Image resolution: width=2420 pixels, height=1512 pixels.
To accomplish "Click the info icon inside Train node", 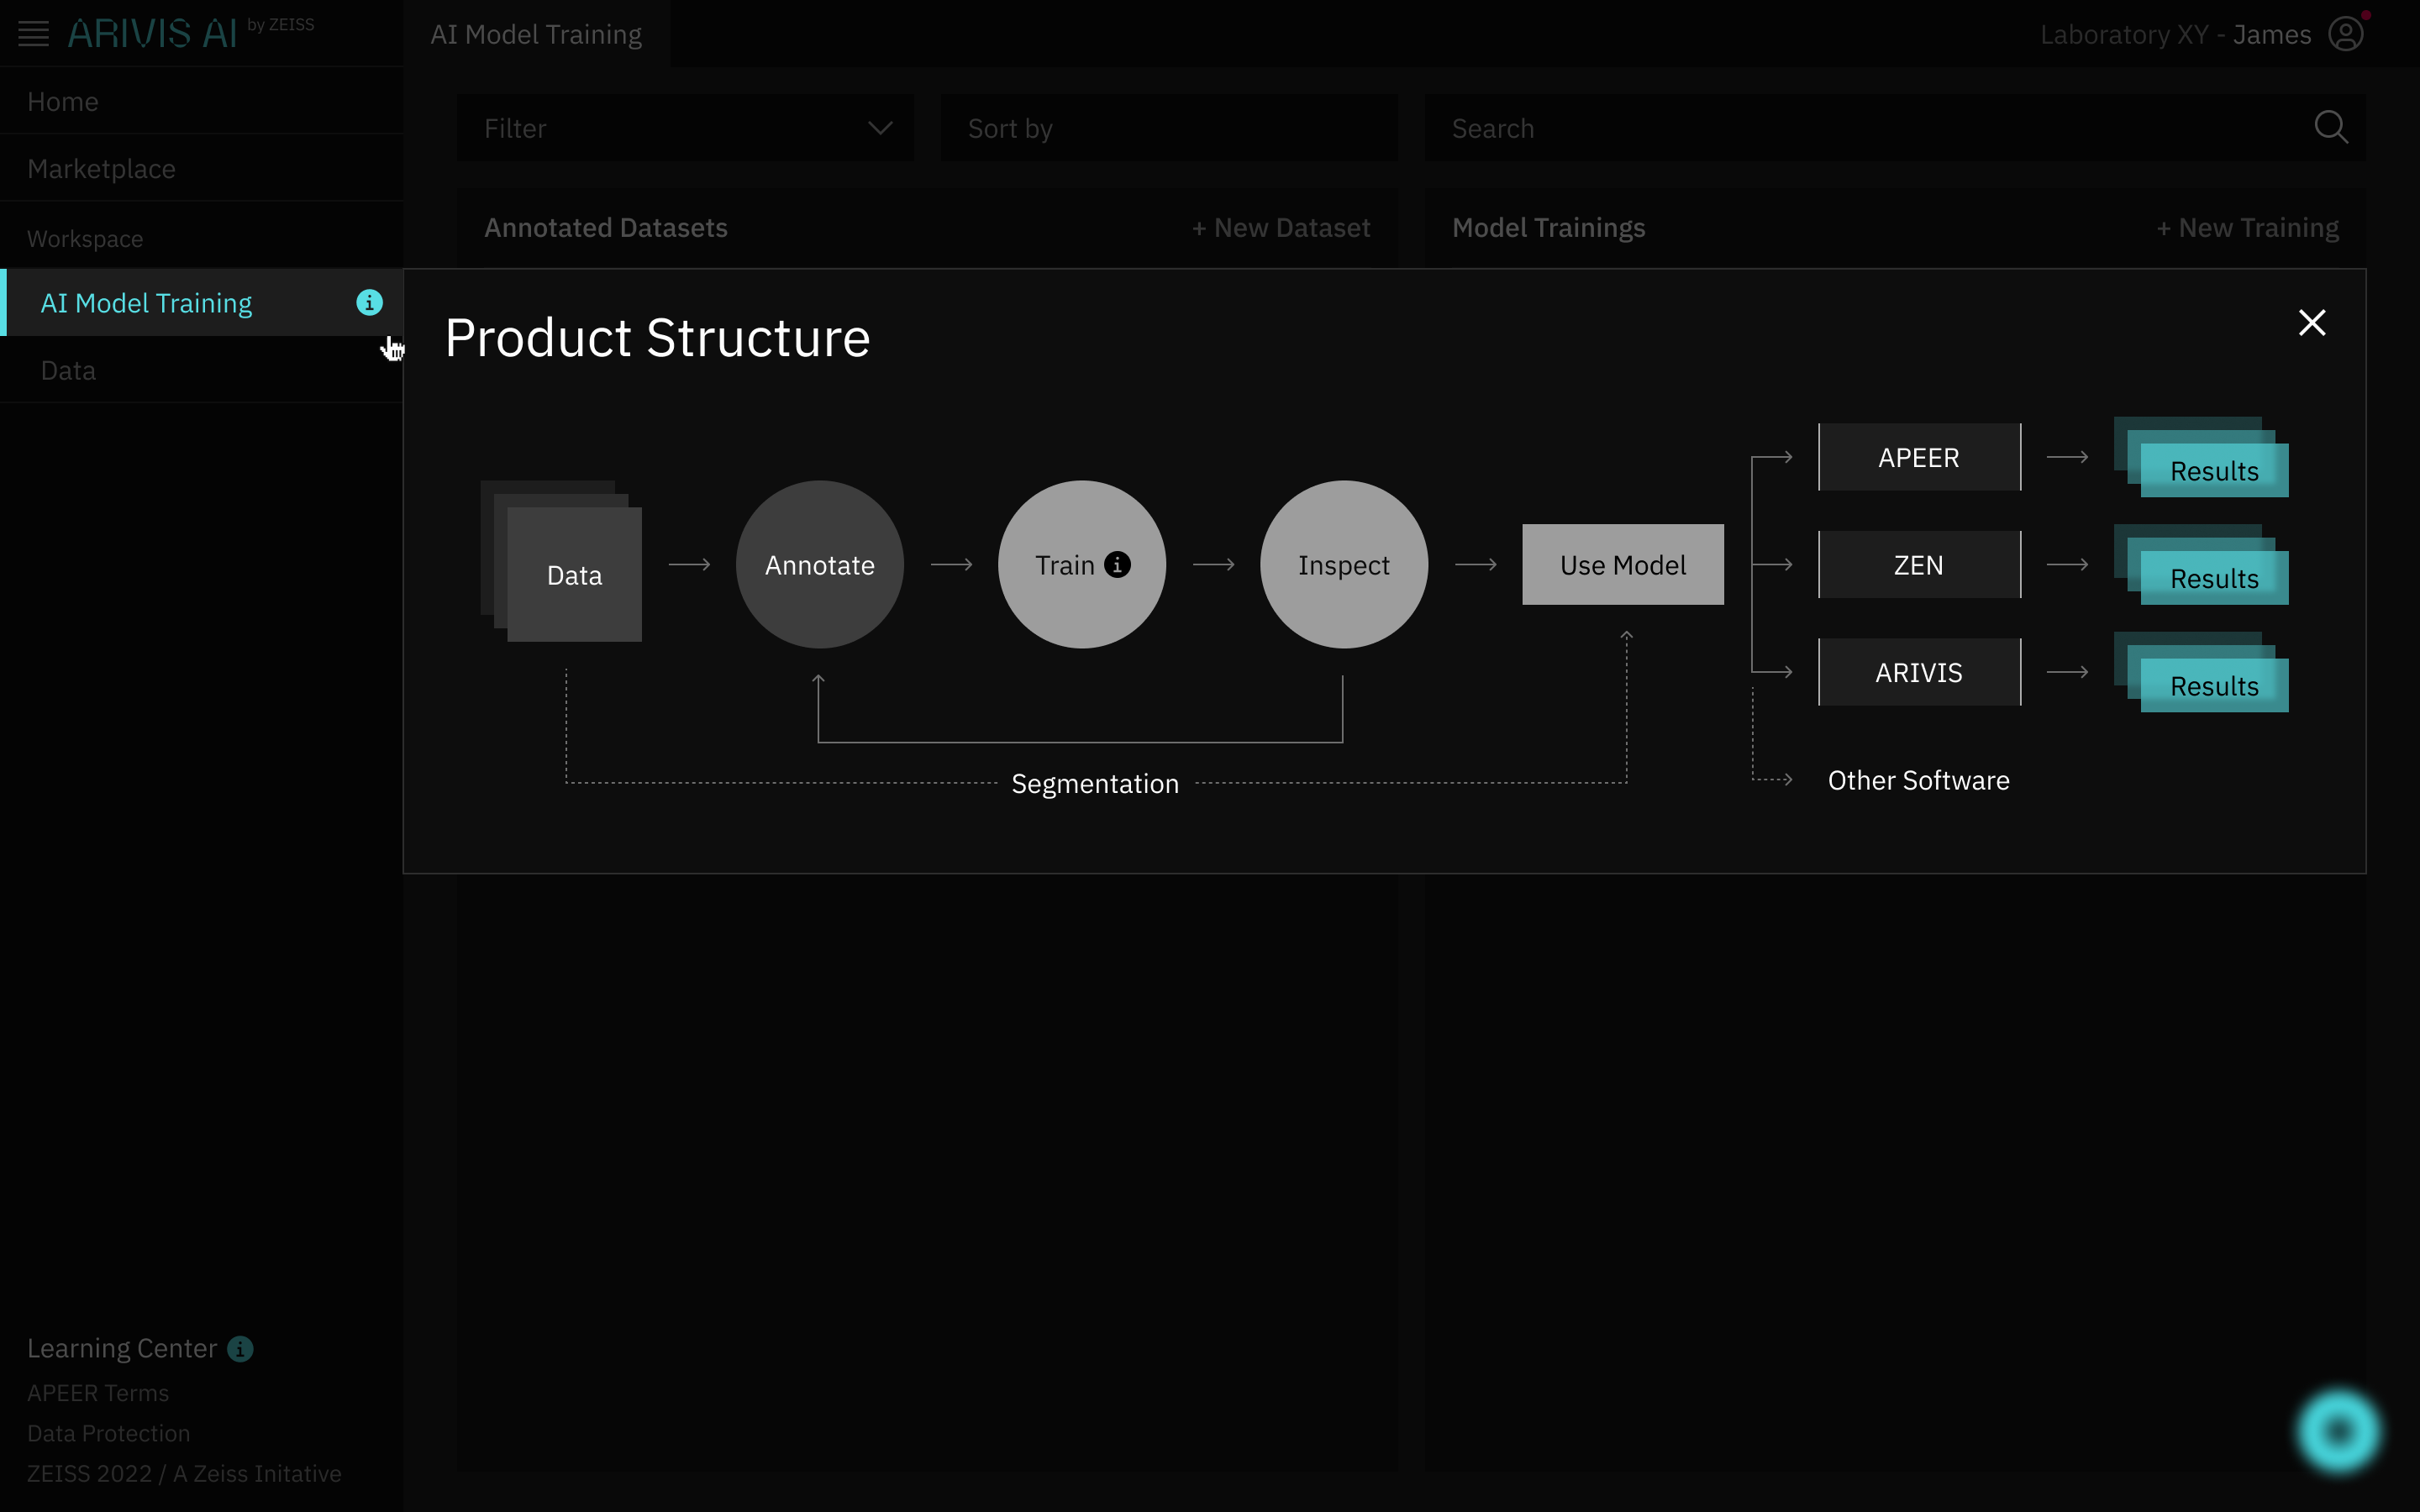I will 1117,565.
